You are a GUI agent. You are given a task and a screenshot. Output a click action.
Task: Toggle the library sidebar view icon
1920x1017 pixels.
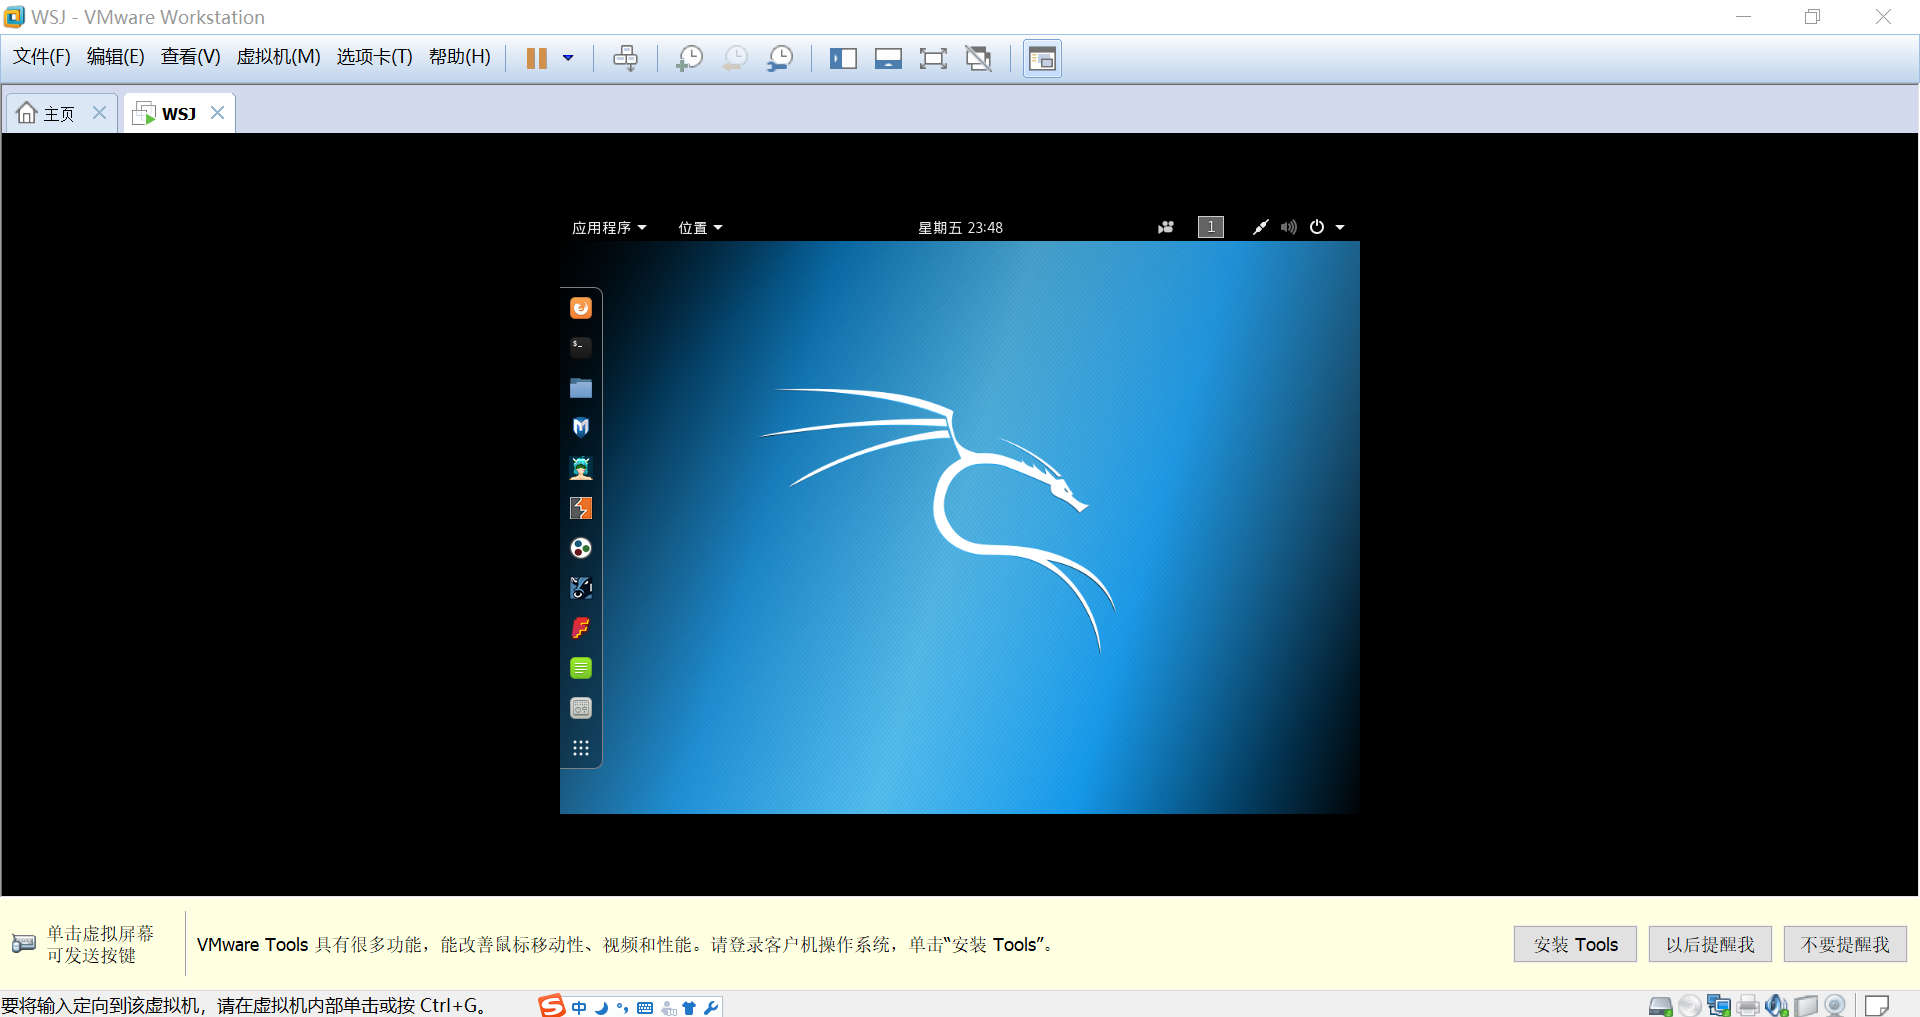843,58
